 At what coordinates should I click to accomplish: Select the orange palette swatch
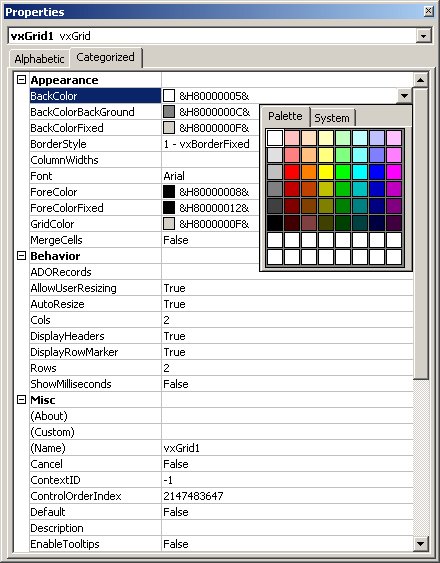point(309,172)
